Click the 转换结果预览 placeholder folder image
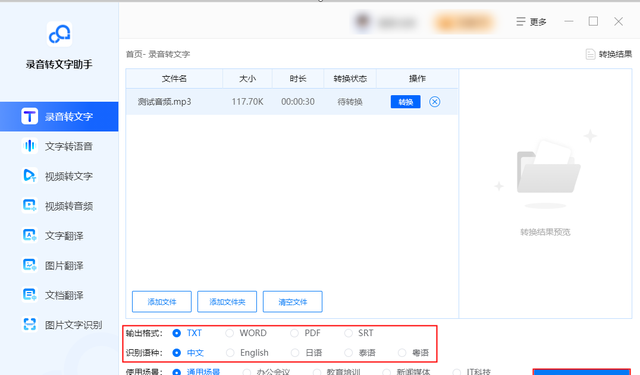 point(546,168)
